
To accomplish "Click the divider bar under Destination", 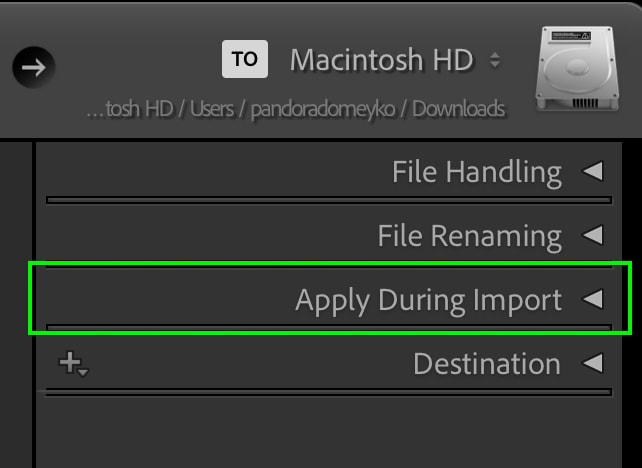I will tap(328, 392).
